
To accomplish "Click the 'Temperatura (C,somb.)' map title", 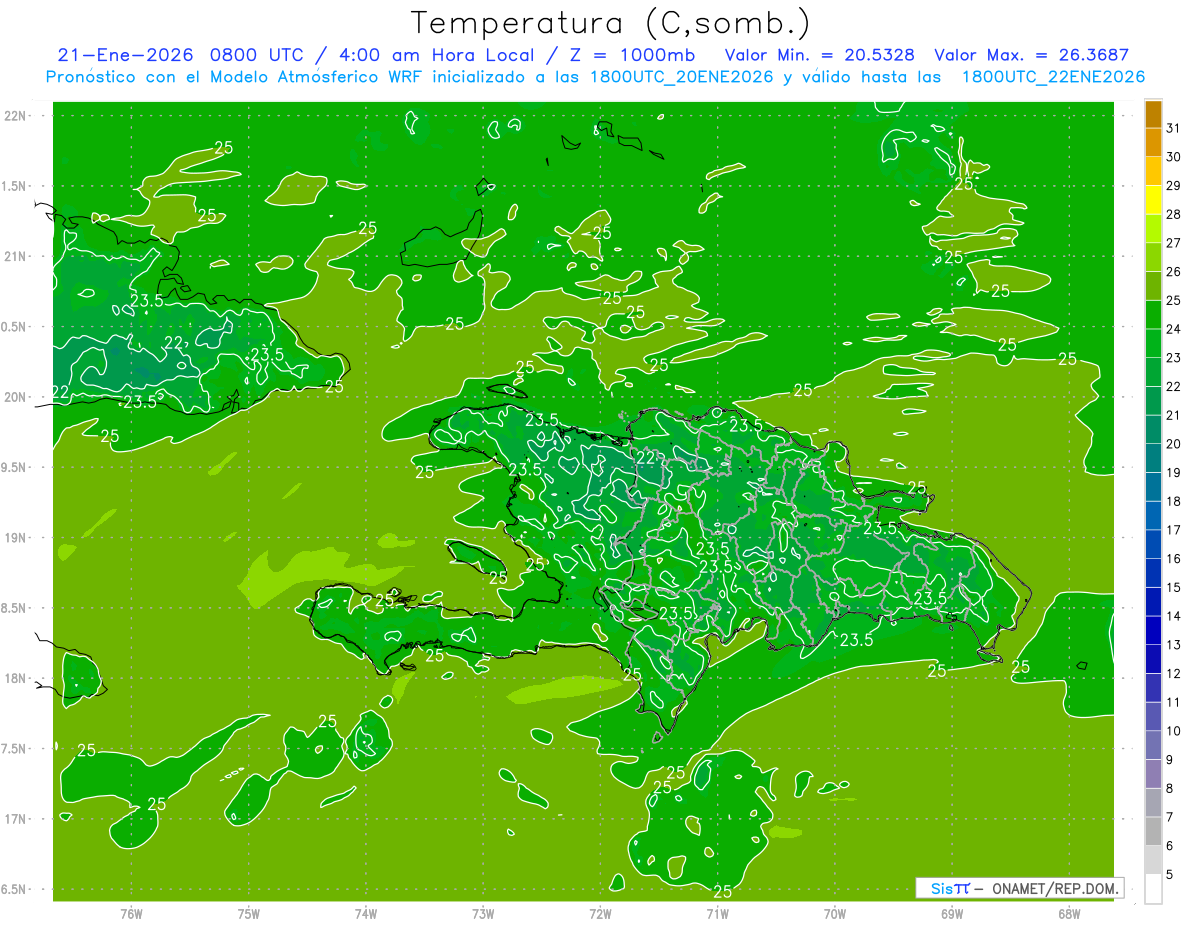I will pos(611,24).
